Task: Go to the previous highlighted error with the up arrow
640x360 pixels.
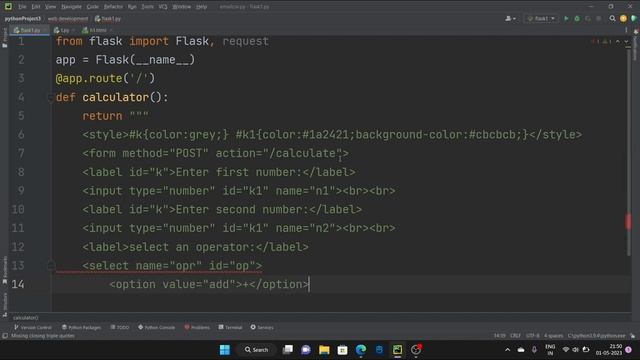Action: coord(618,42)
